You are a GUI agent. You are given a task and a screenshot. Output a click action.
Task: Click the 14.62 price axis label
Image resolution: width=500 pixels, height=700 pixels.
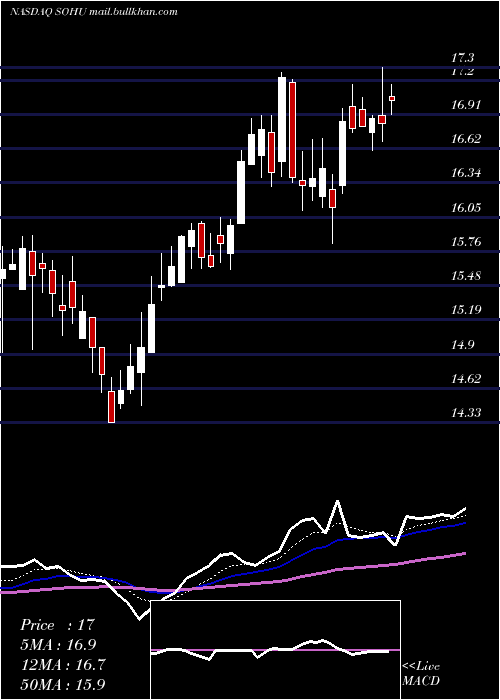coord(466,379)
